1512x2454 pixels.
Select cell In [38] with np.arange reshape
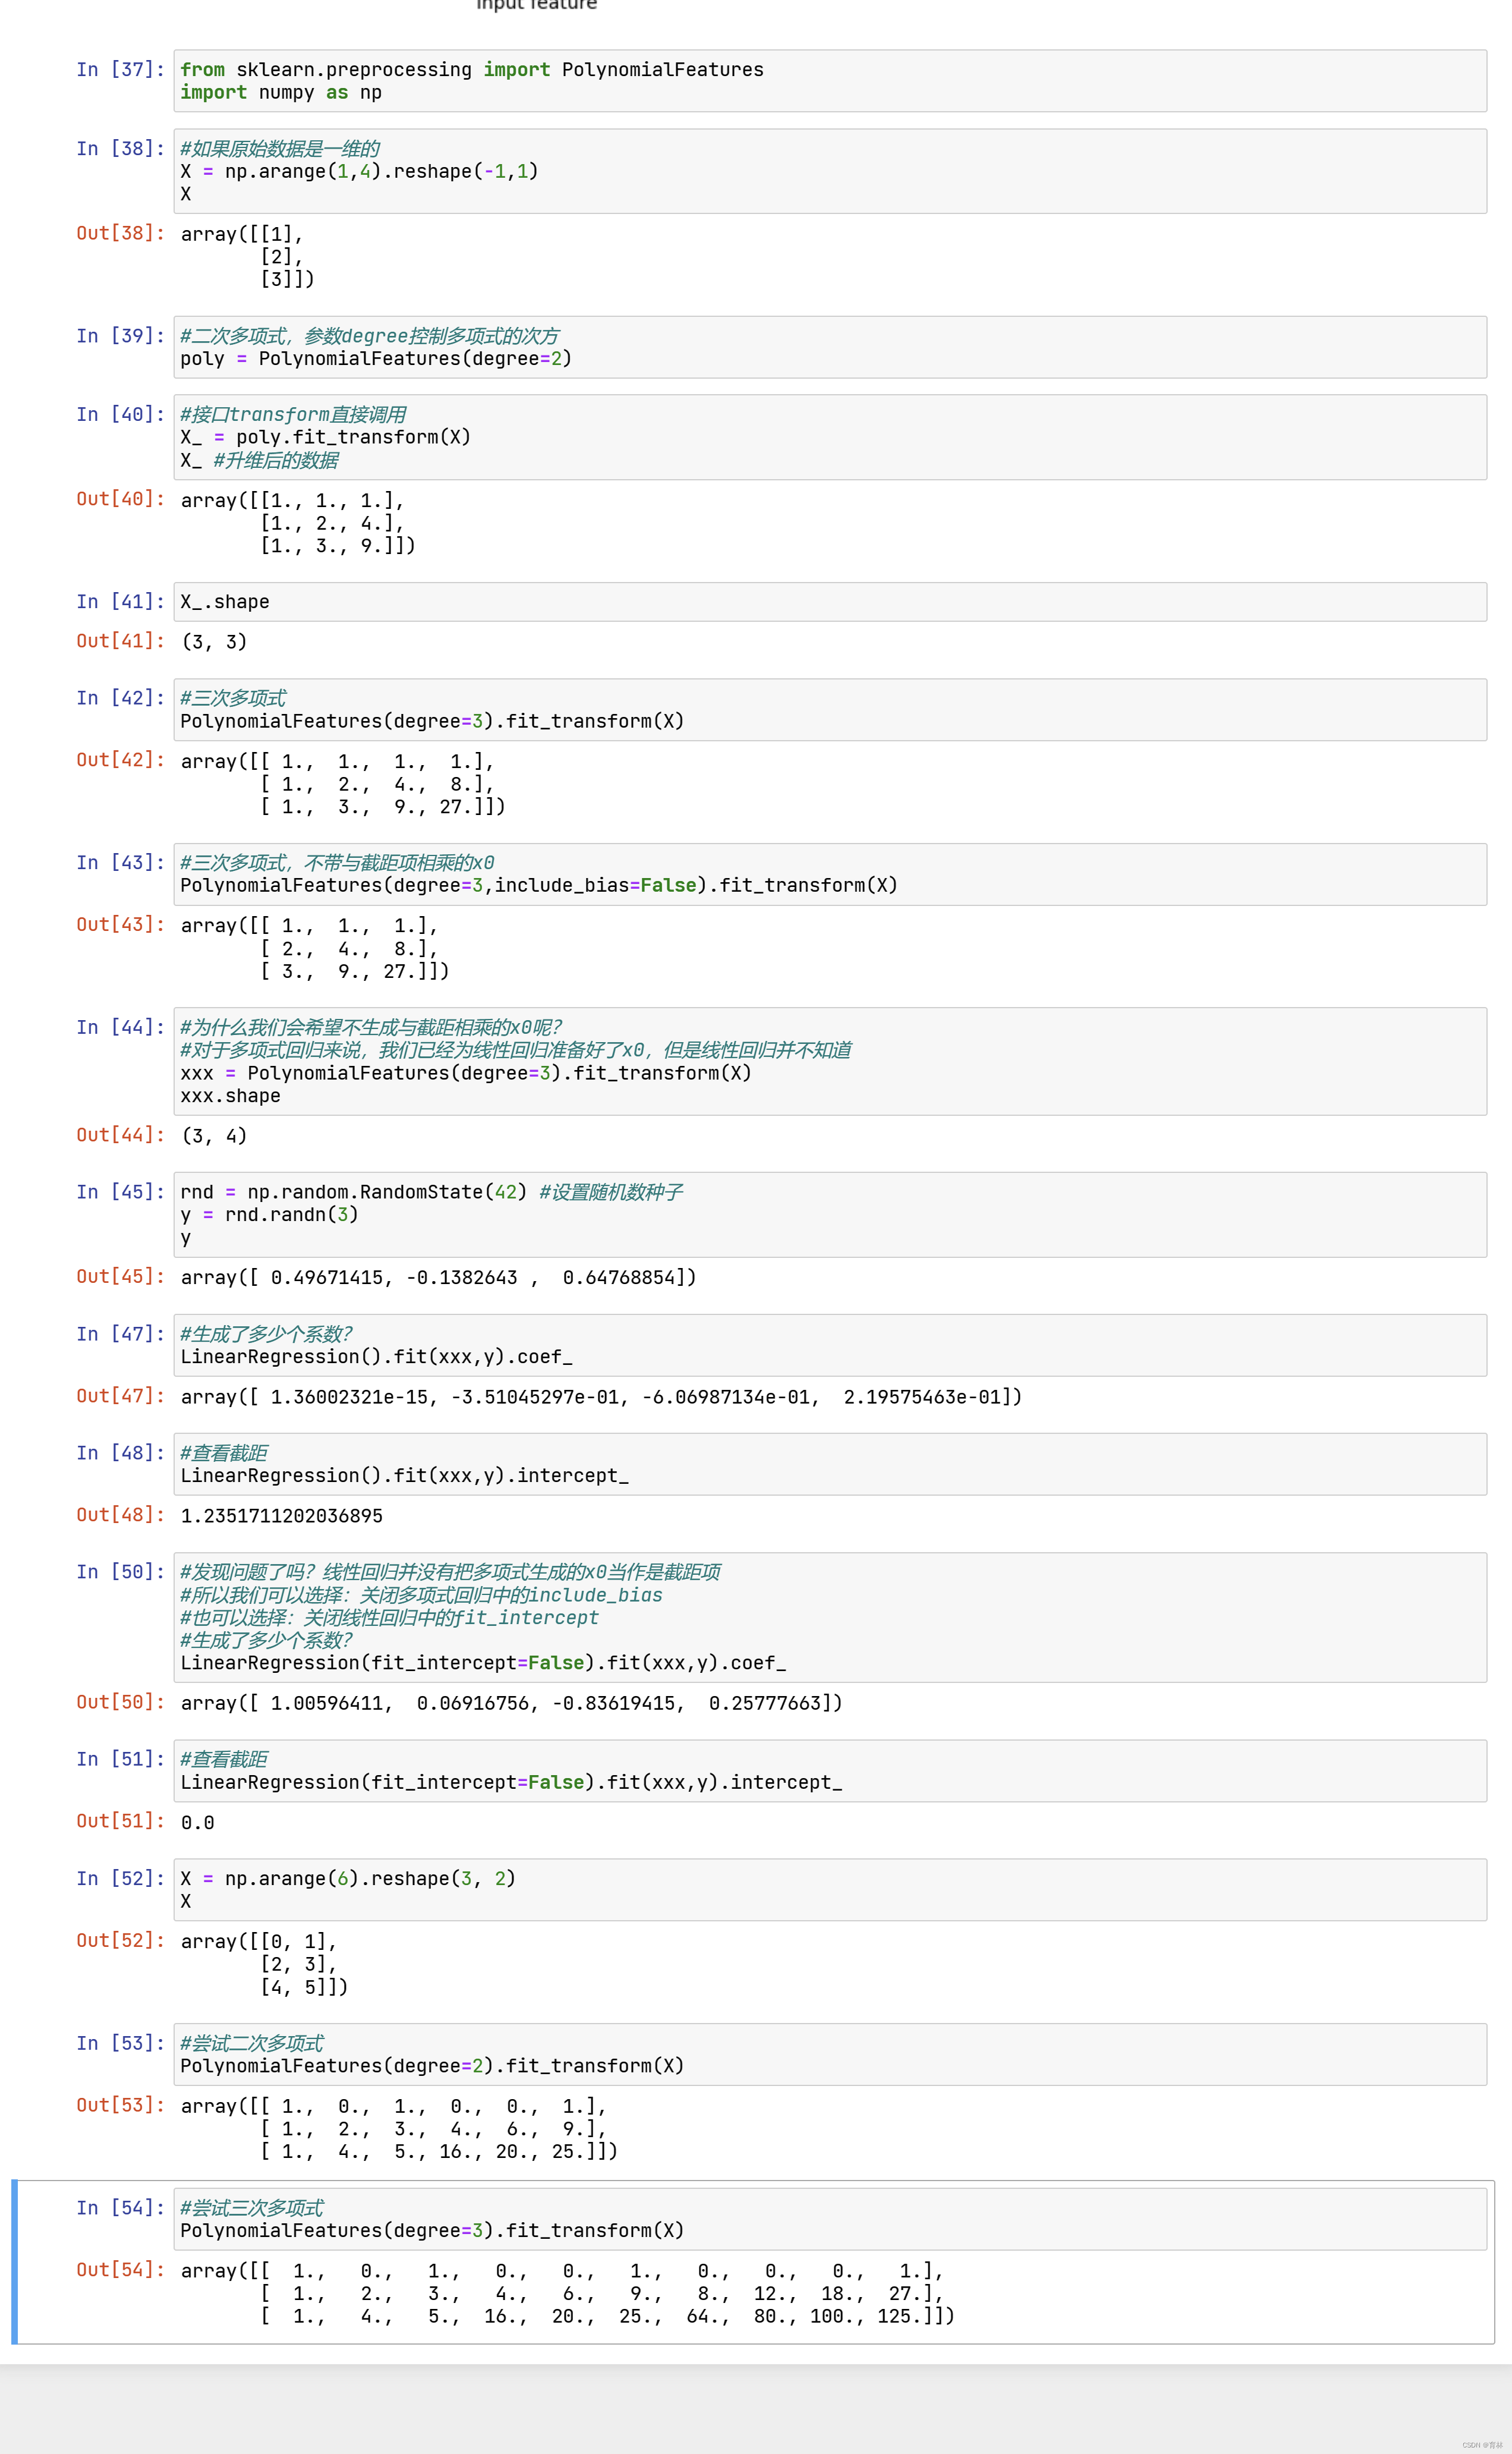[830, 171]
